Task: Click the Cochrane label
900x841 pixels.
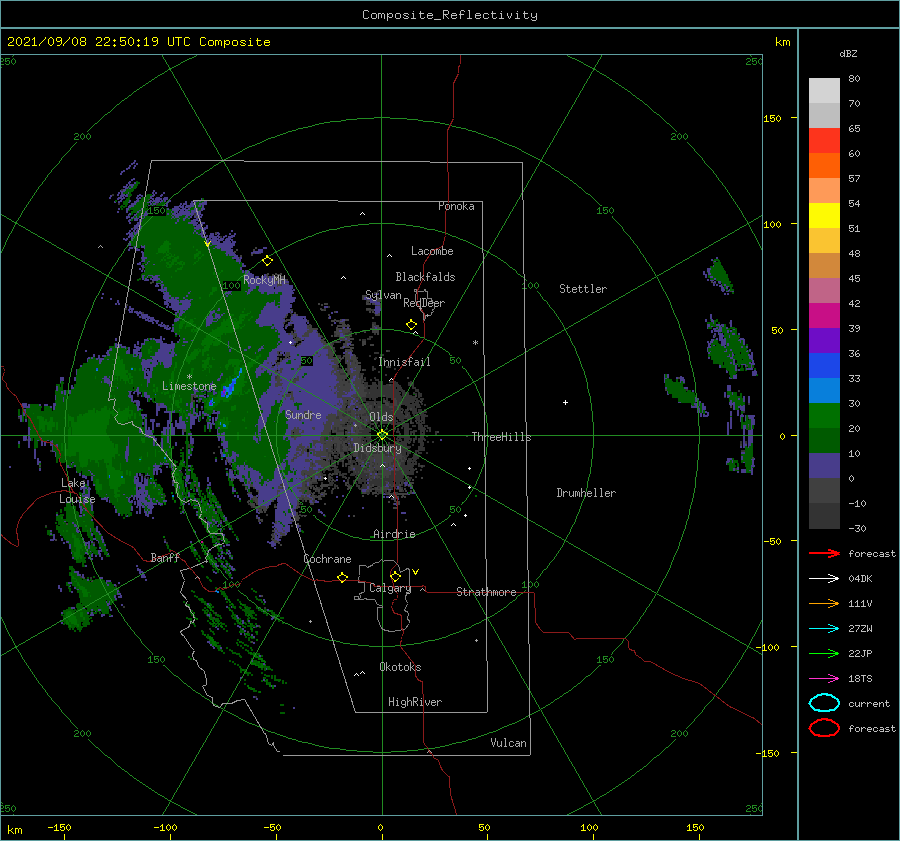Action: [327, 559]
